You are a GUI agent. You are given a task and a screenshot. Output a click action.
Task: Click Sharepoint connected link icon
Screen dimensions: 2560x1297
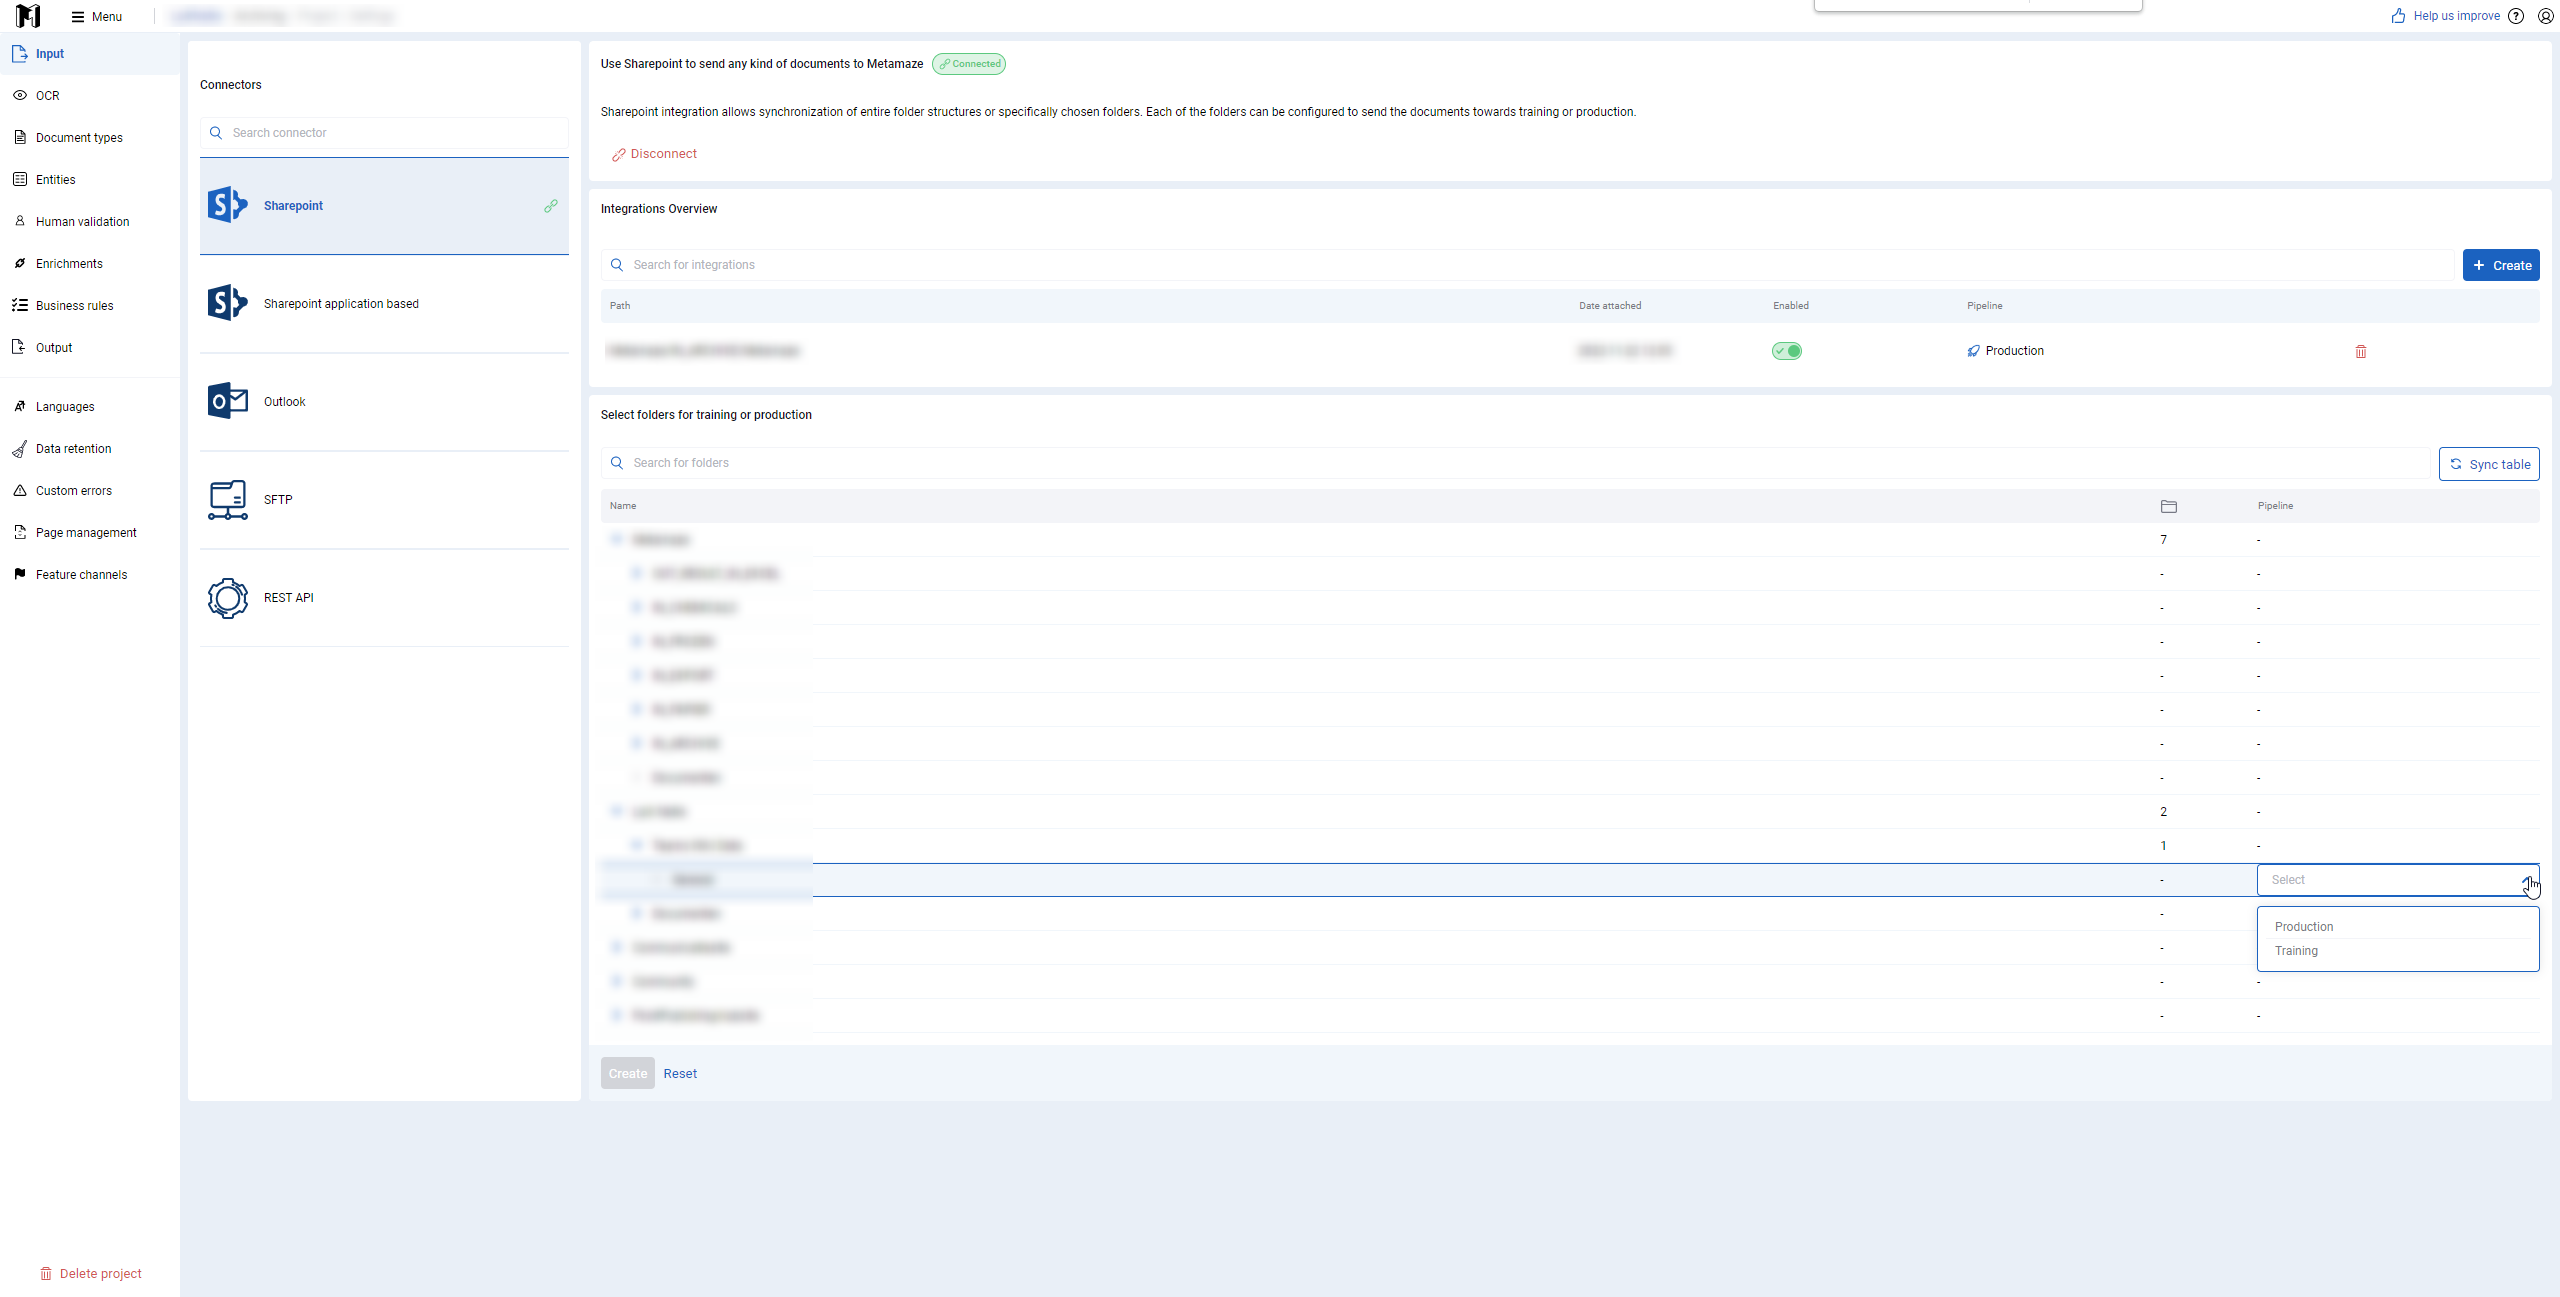[x=551, y=206]
